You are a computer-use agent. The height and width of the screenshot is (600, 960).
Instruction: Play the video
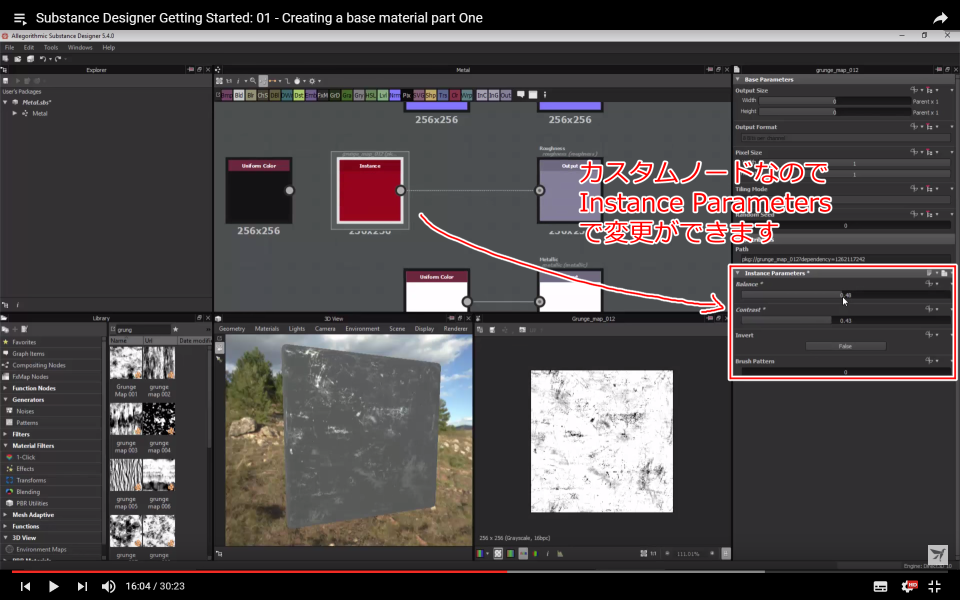point(53,587)
